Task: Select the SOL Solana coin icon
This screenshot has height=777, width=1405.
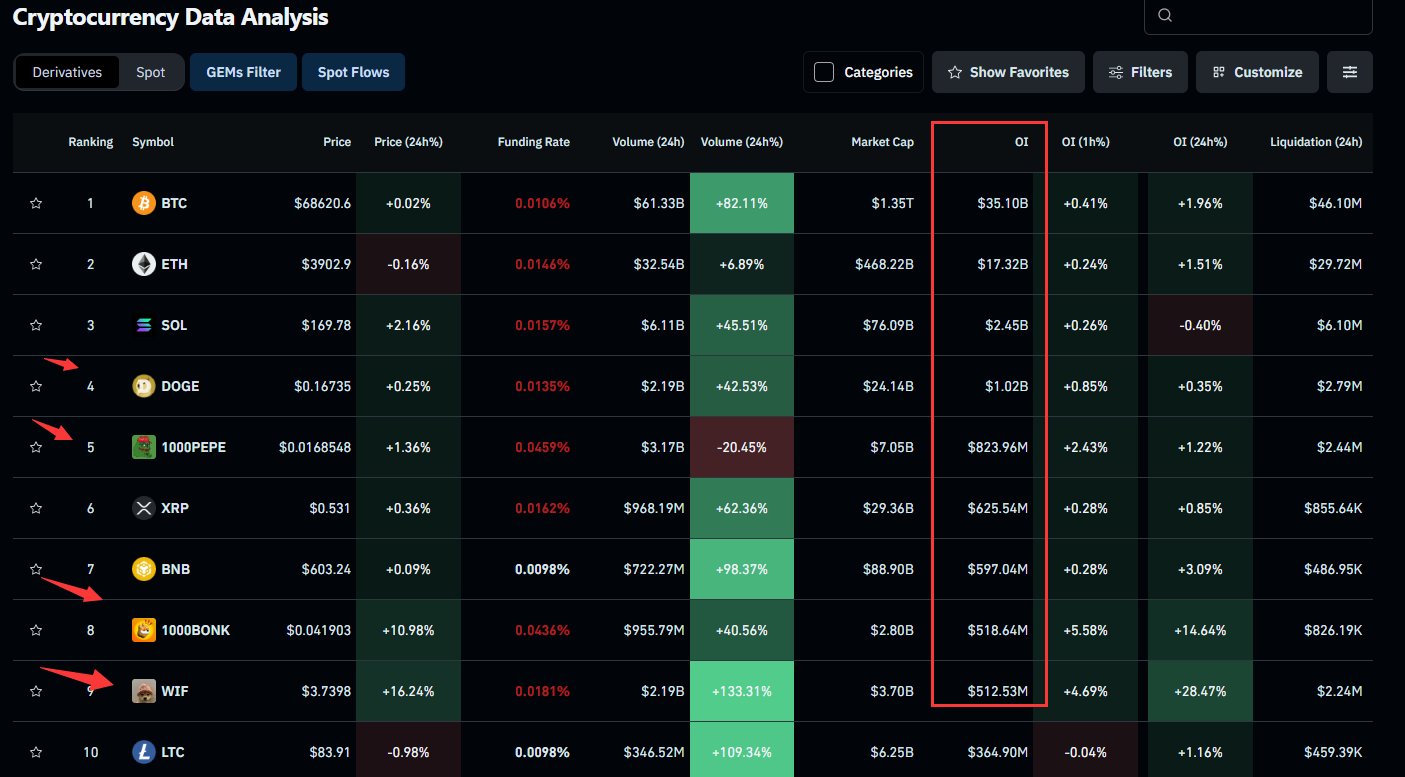Action: 143,324
